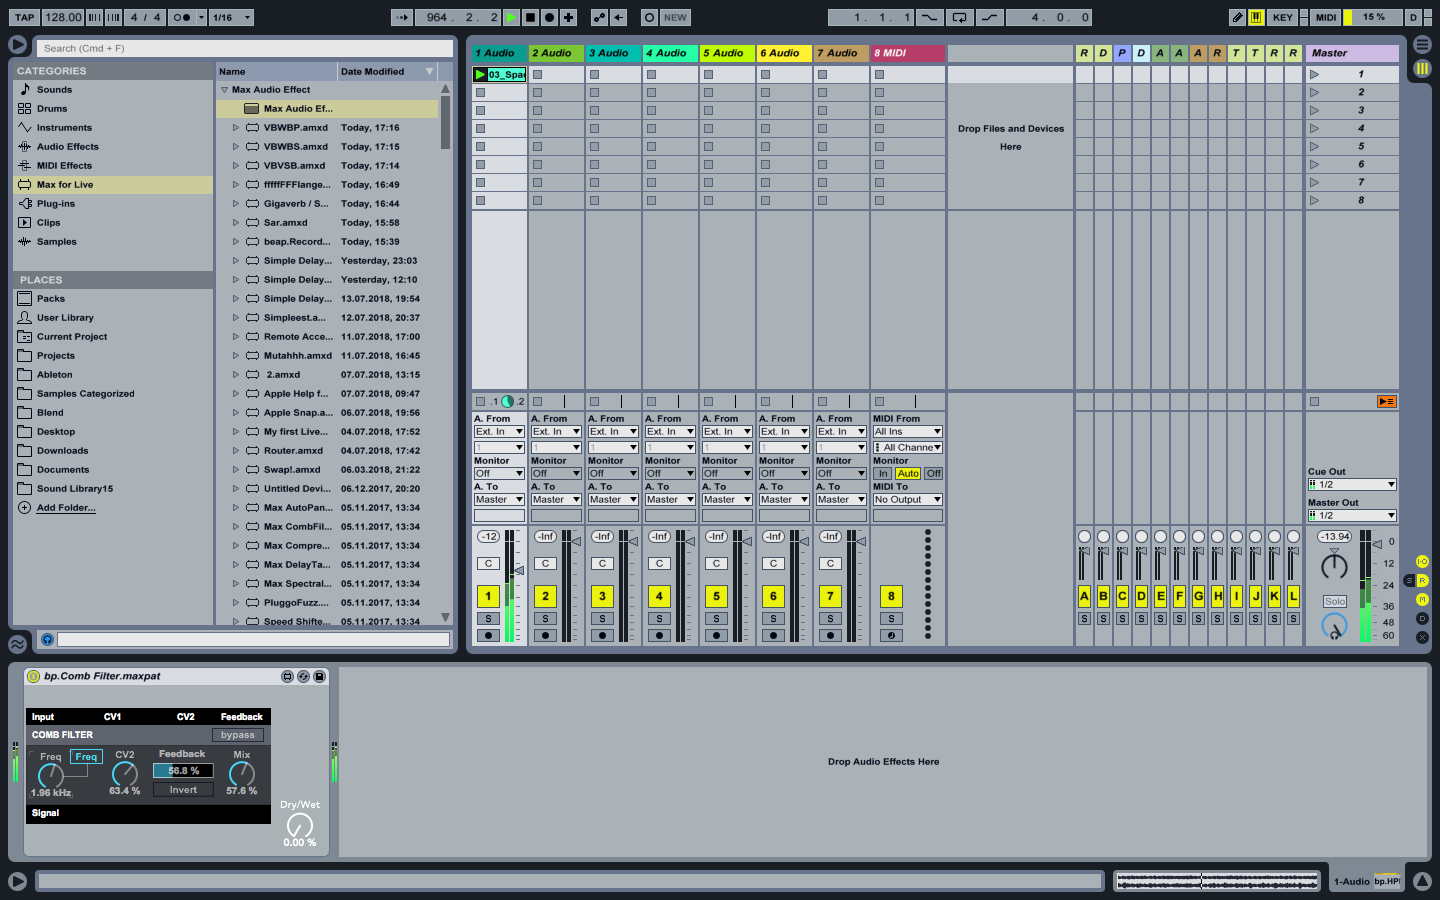
Task: Enable Draw Mode pencil icon
Action: tap(1237, 17)
